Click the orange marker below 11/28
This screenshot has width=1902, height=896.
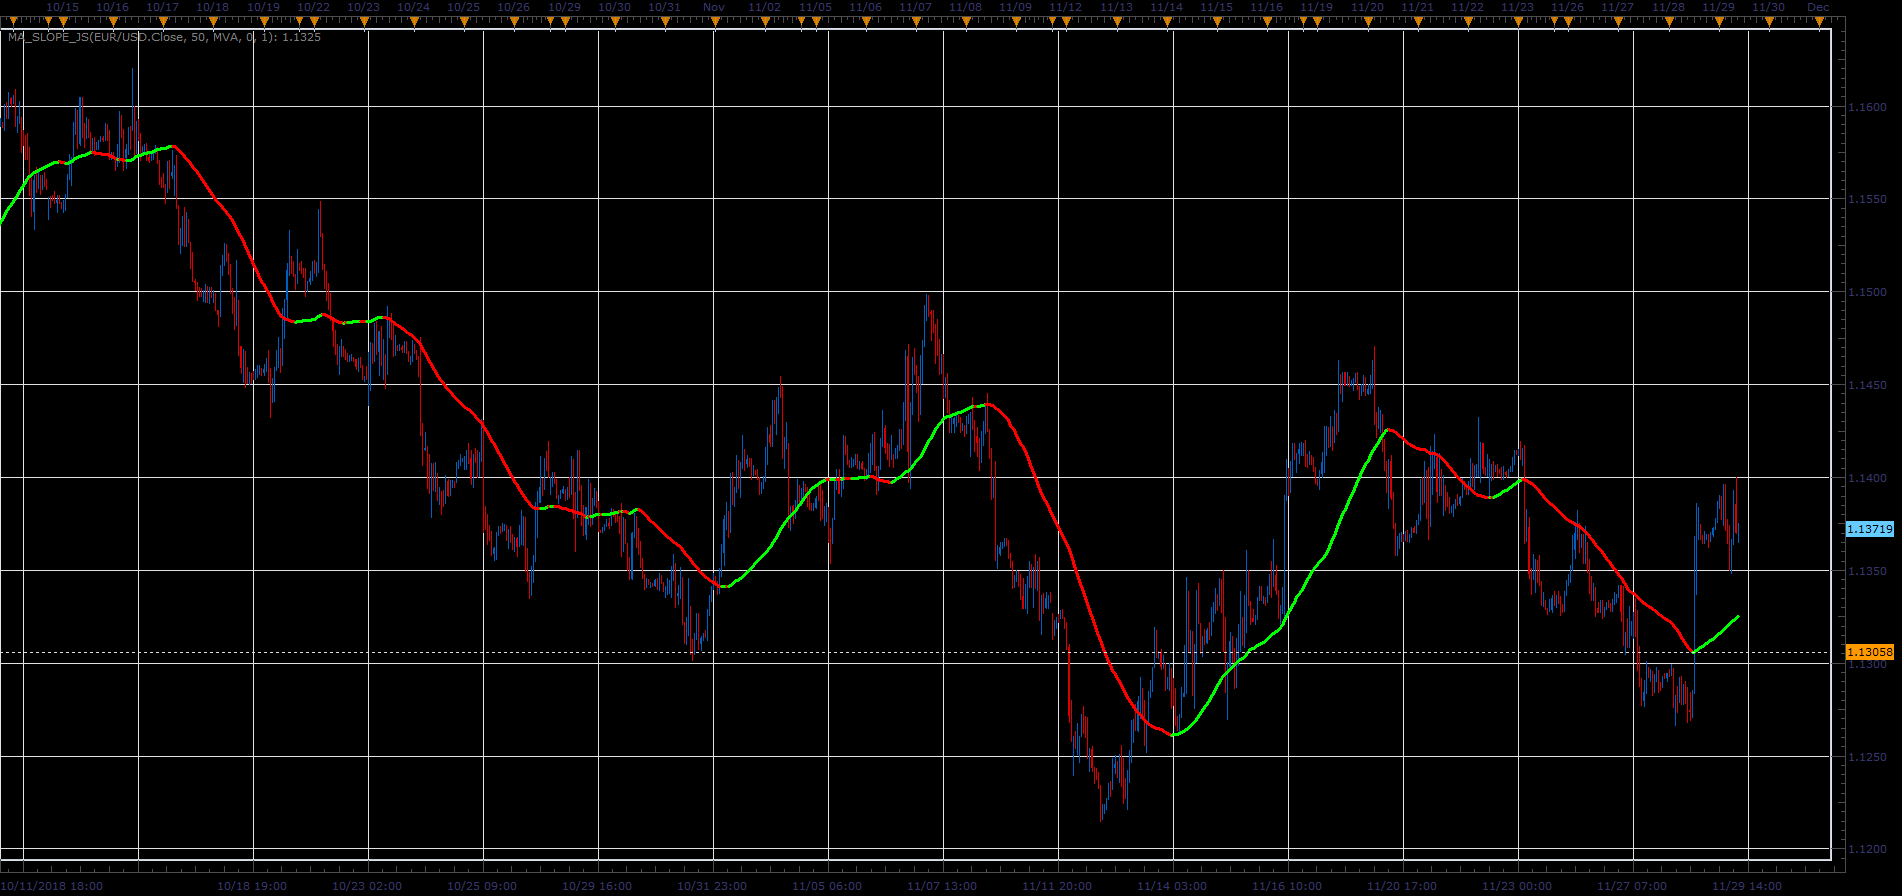1669,22
